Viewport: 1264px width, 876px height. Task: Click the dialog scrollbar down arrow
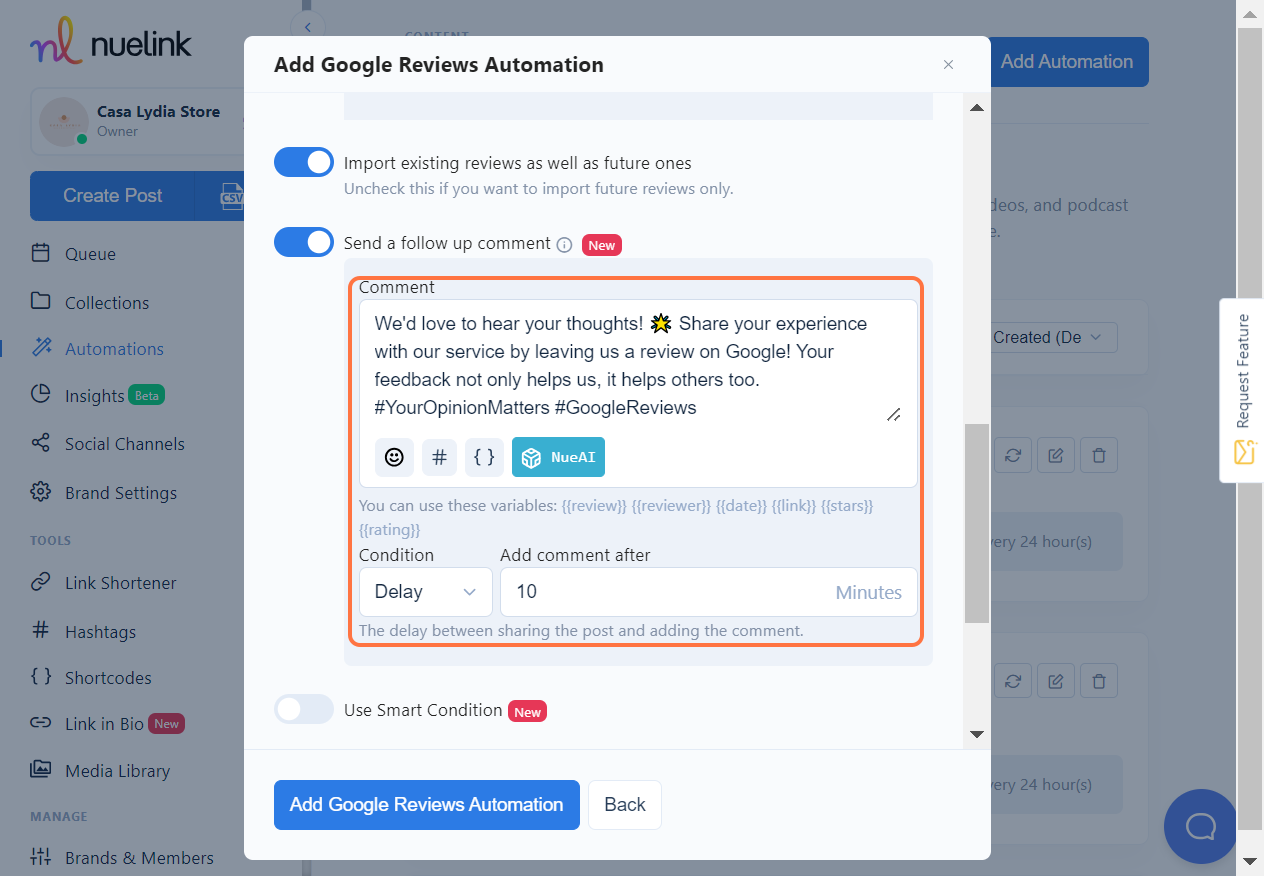977,735
